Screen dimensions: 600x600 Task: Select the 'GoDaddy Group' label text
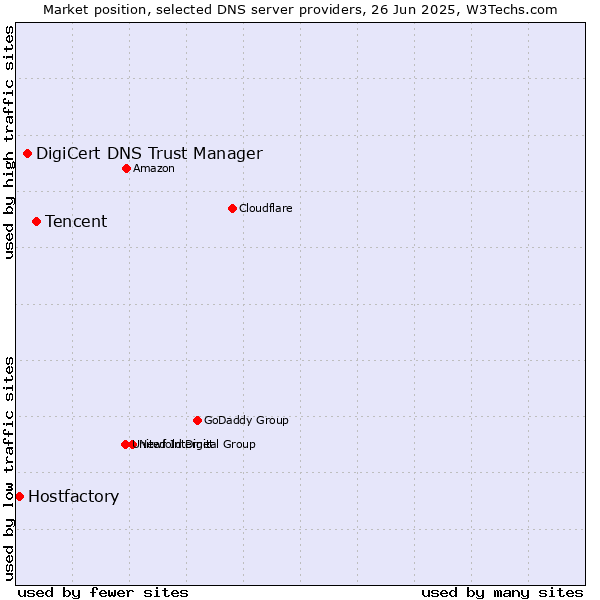click(246, 420)
